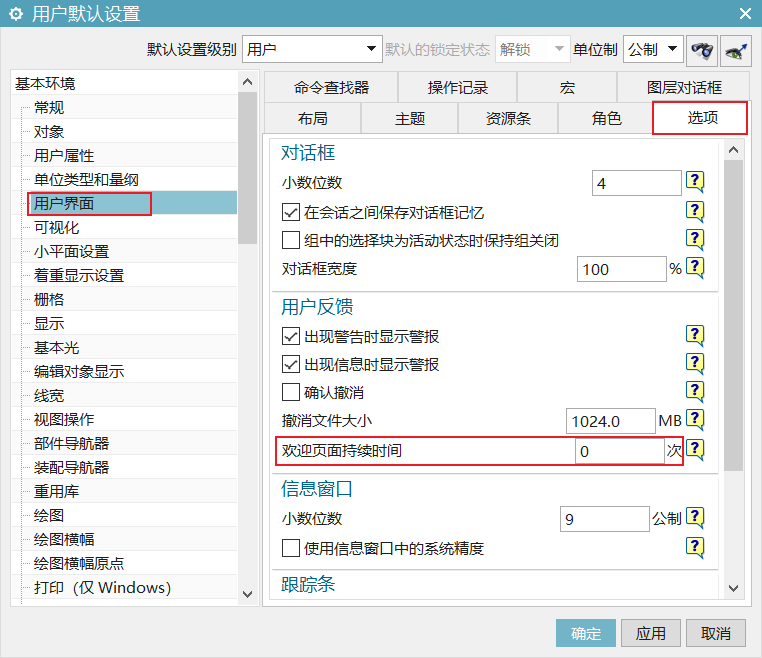Image resolution: width=762 pixels, height=658 pixels.
Task: Toggle 出现警告时显示警报 checkbox
Action: pyautogui.click(x=291, y=336)
